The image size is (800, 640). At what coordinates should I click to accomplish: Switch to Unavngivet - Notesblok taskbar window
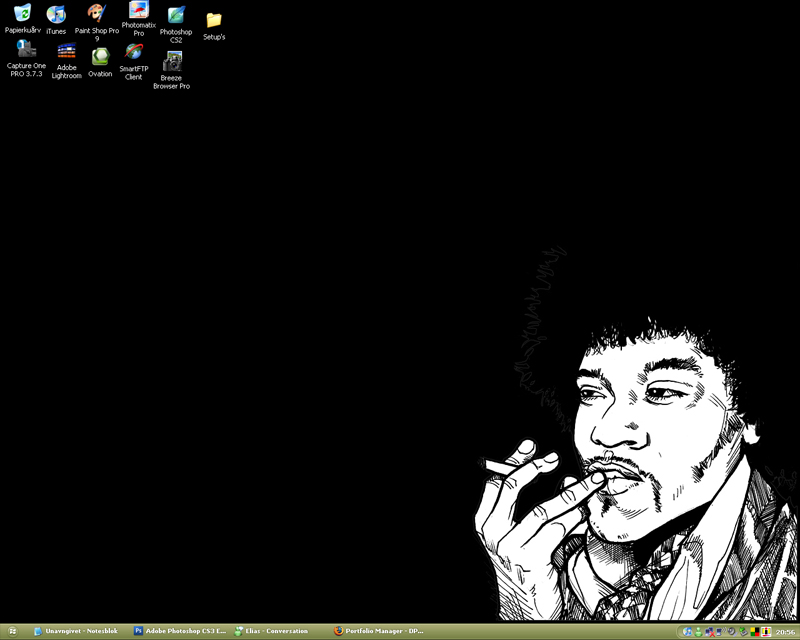76,631
